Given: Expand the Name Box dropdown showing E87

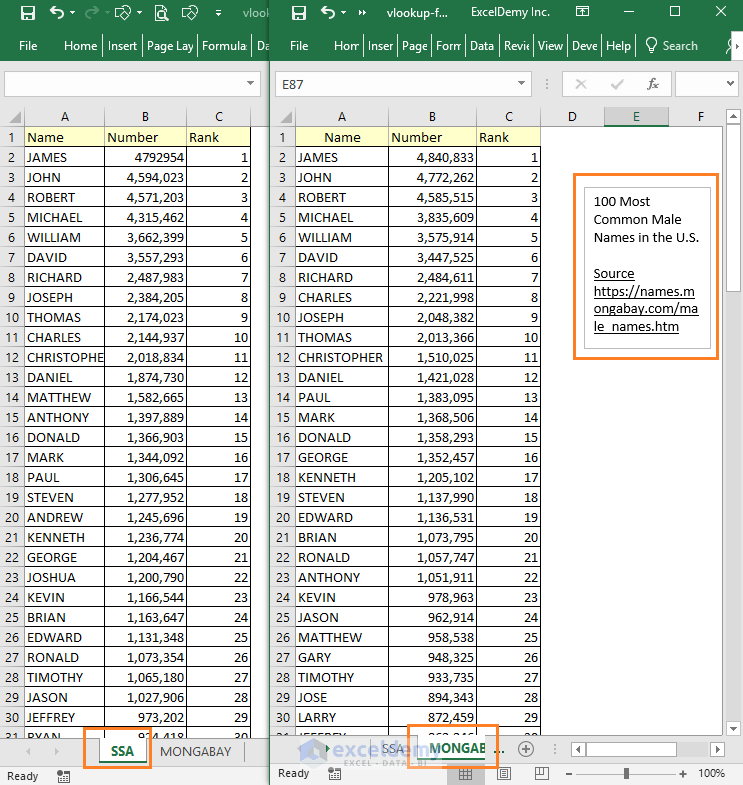Looking at the screenshot, I should pos(521,85).
